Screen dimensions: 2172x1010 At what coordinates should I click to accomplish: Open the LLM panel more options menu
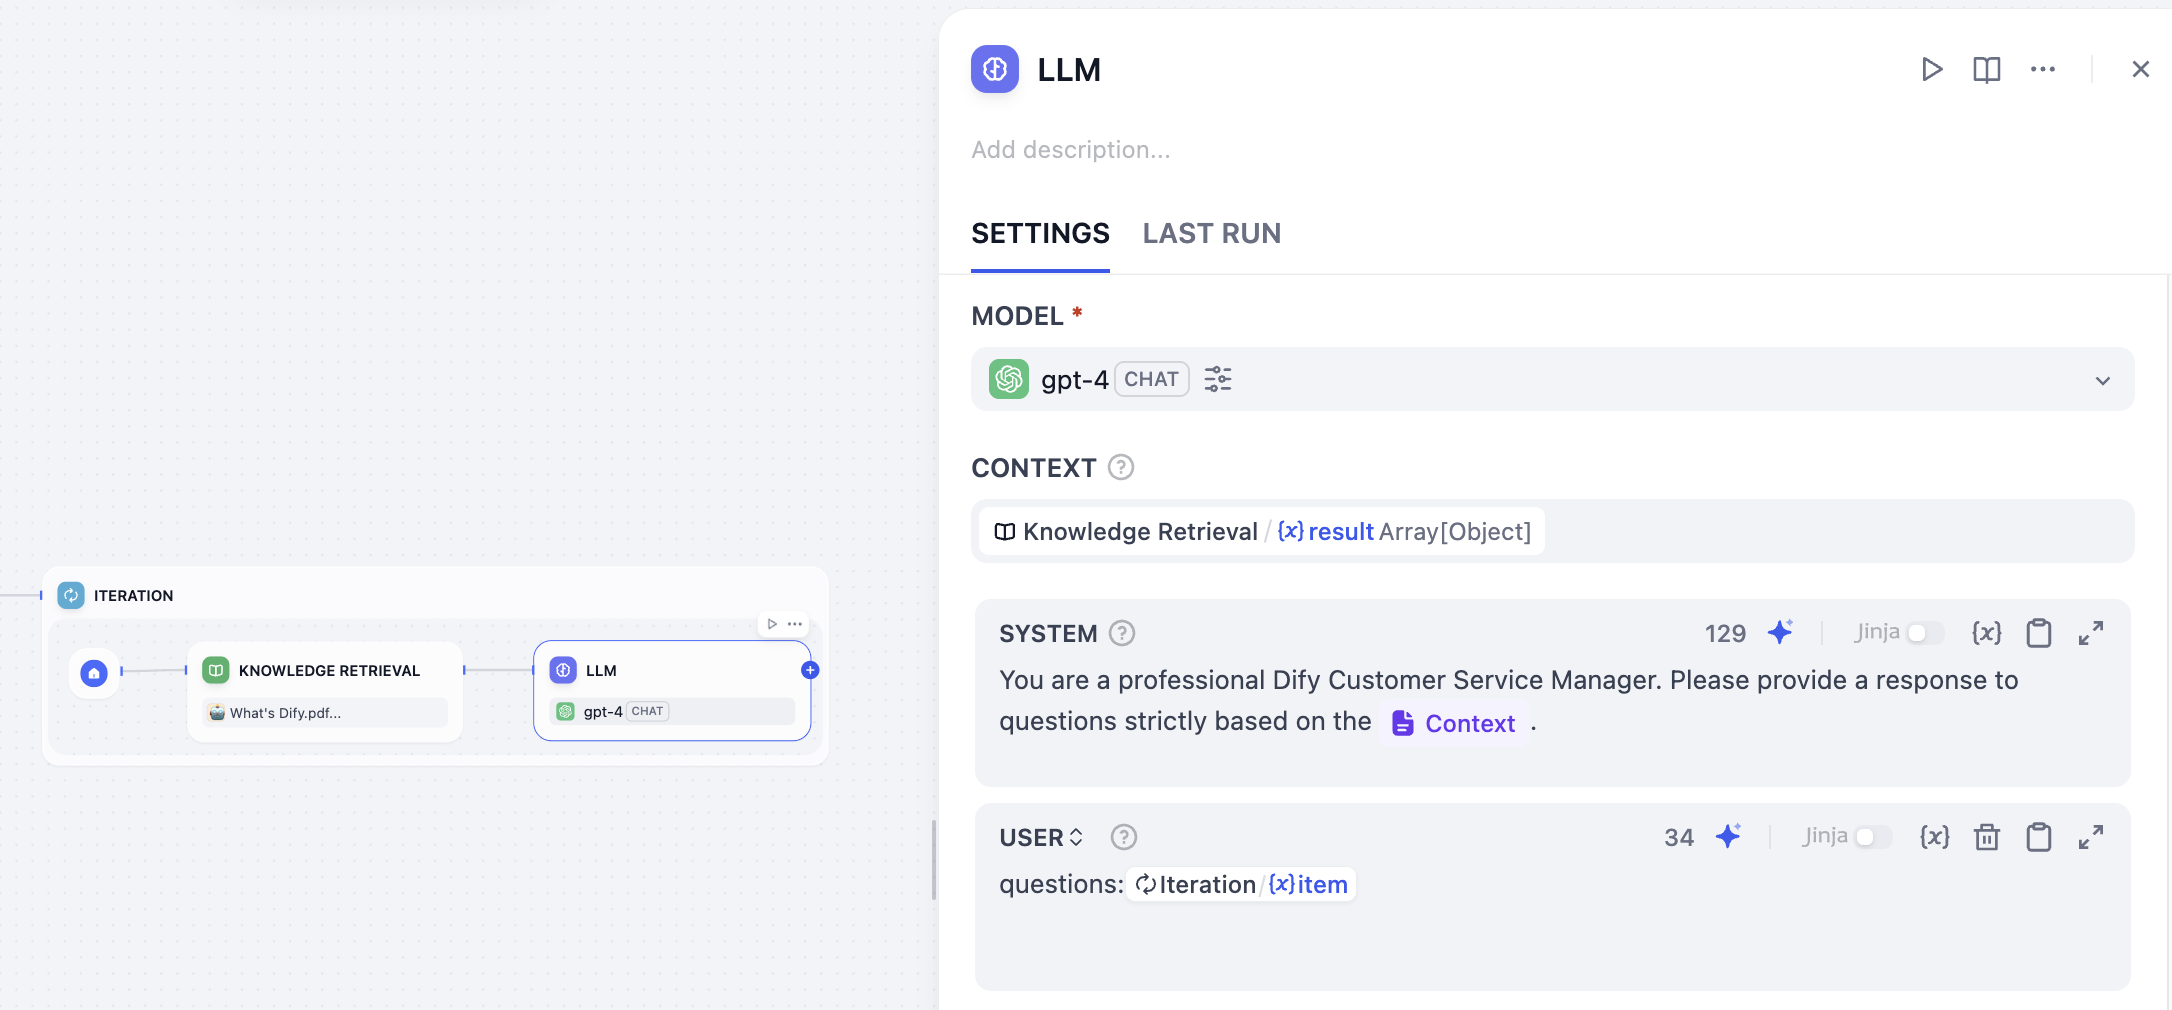click(2042, 69)
